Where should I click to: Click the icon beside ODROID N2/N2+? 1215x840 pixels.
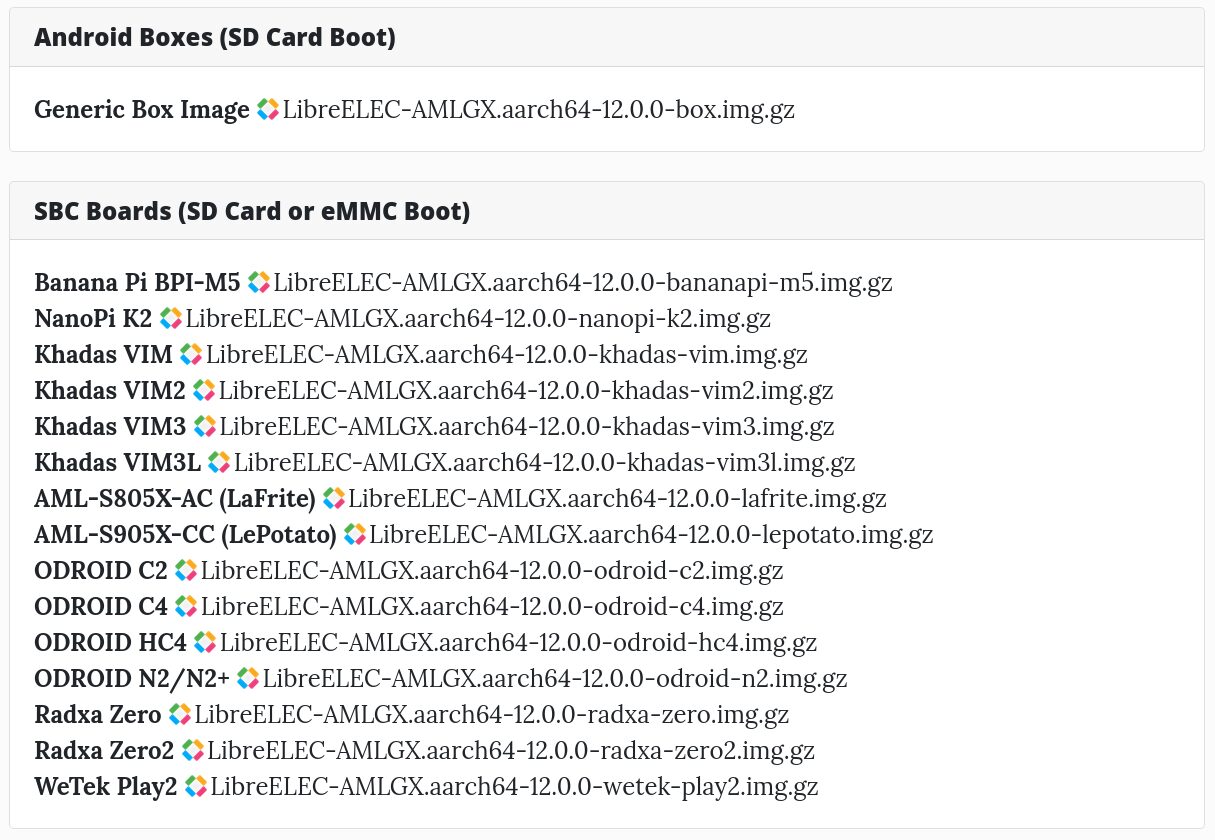(x=248, y=679)
